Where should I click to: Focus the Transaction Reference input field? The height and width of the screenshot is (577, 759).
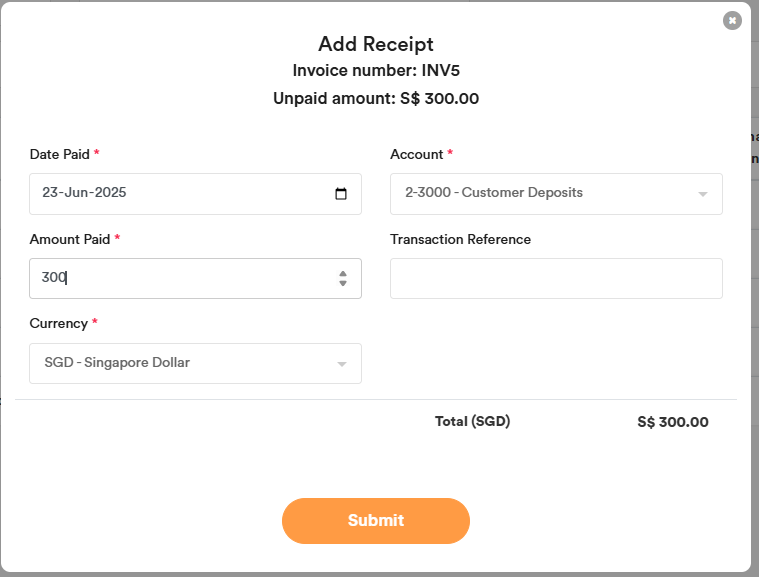tap(555, 278)
